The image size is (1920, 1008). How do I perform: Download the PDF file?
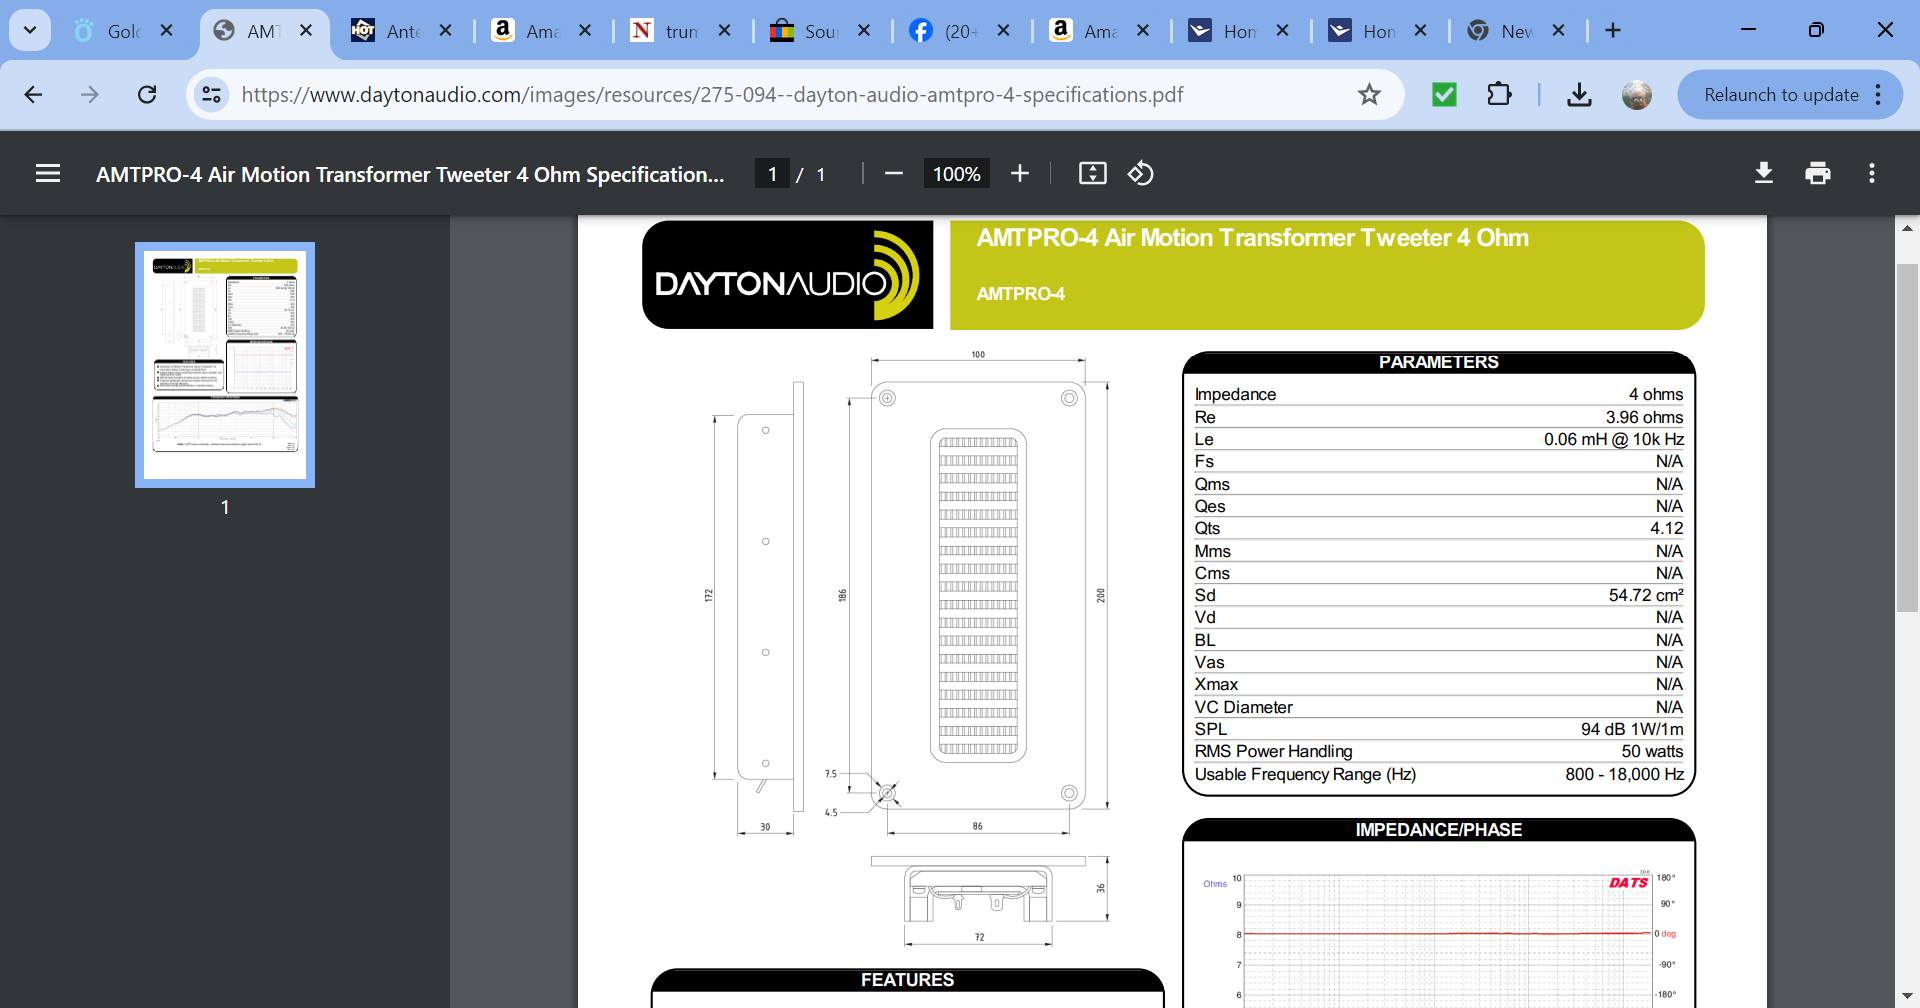(1764, 174)
